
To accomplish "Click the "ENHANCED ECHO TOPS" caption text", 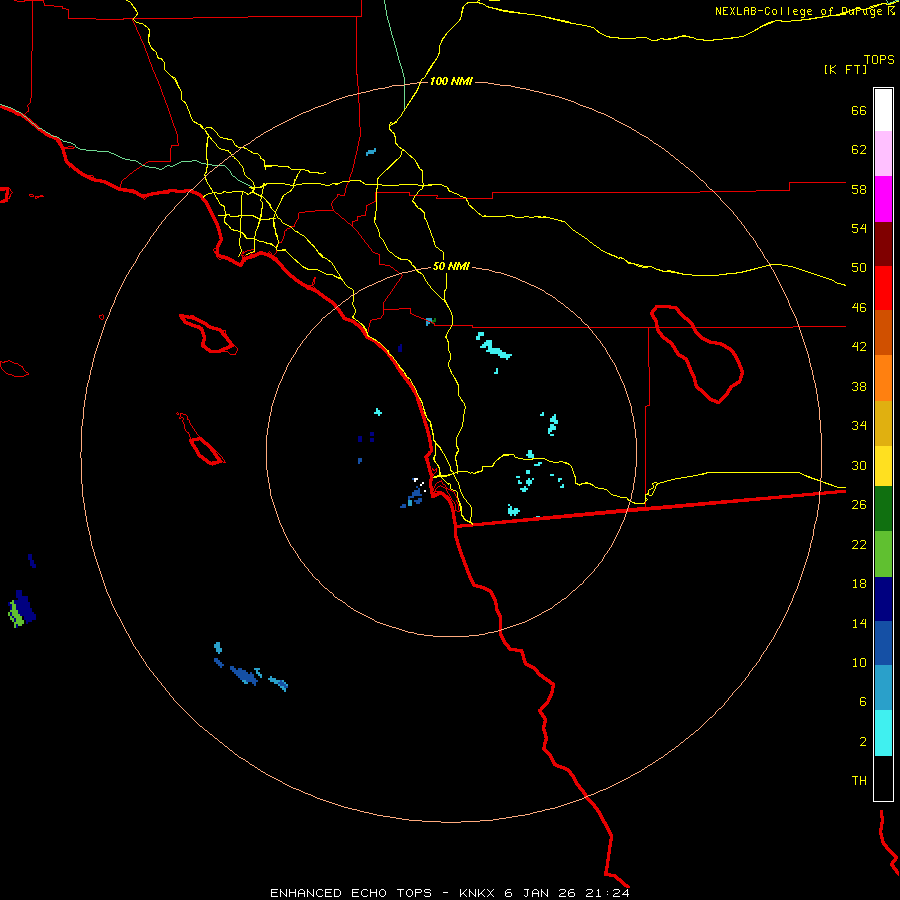I will point(351,893).
